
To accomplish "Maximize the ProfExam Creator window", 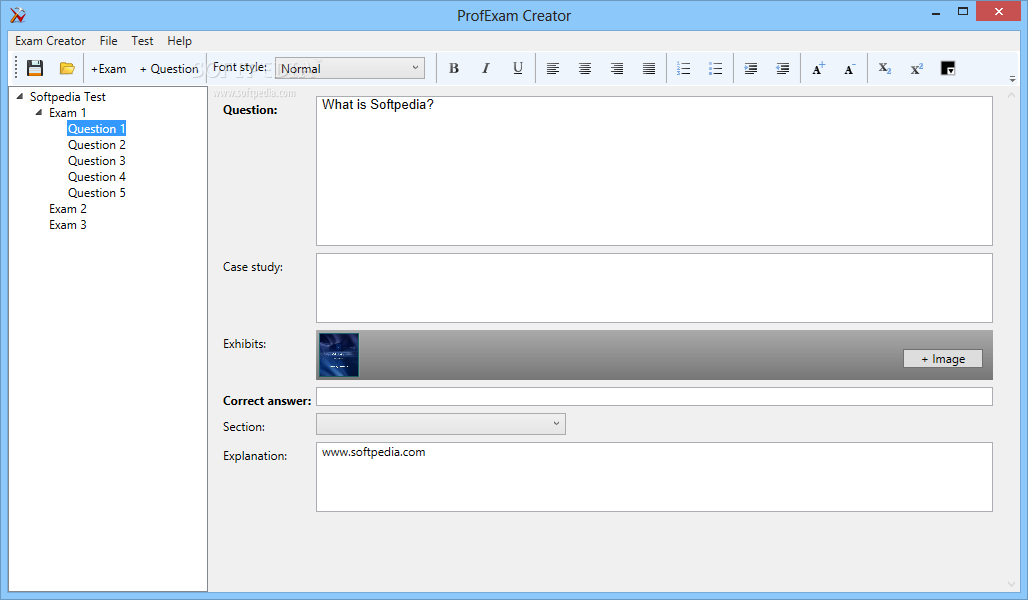I will (962, 12).
